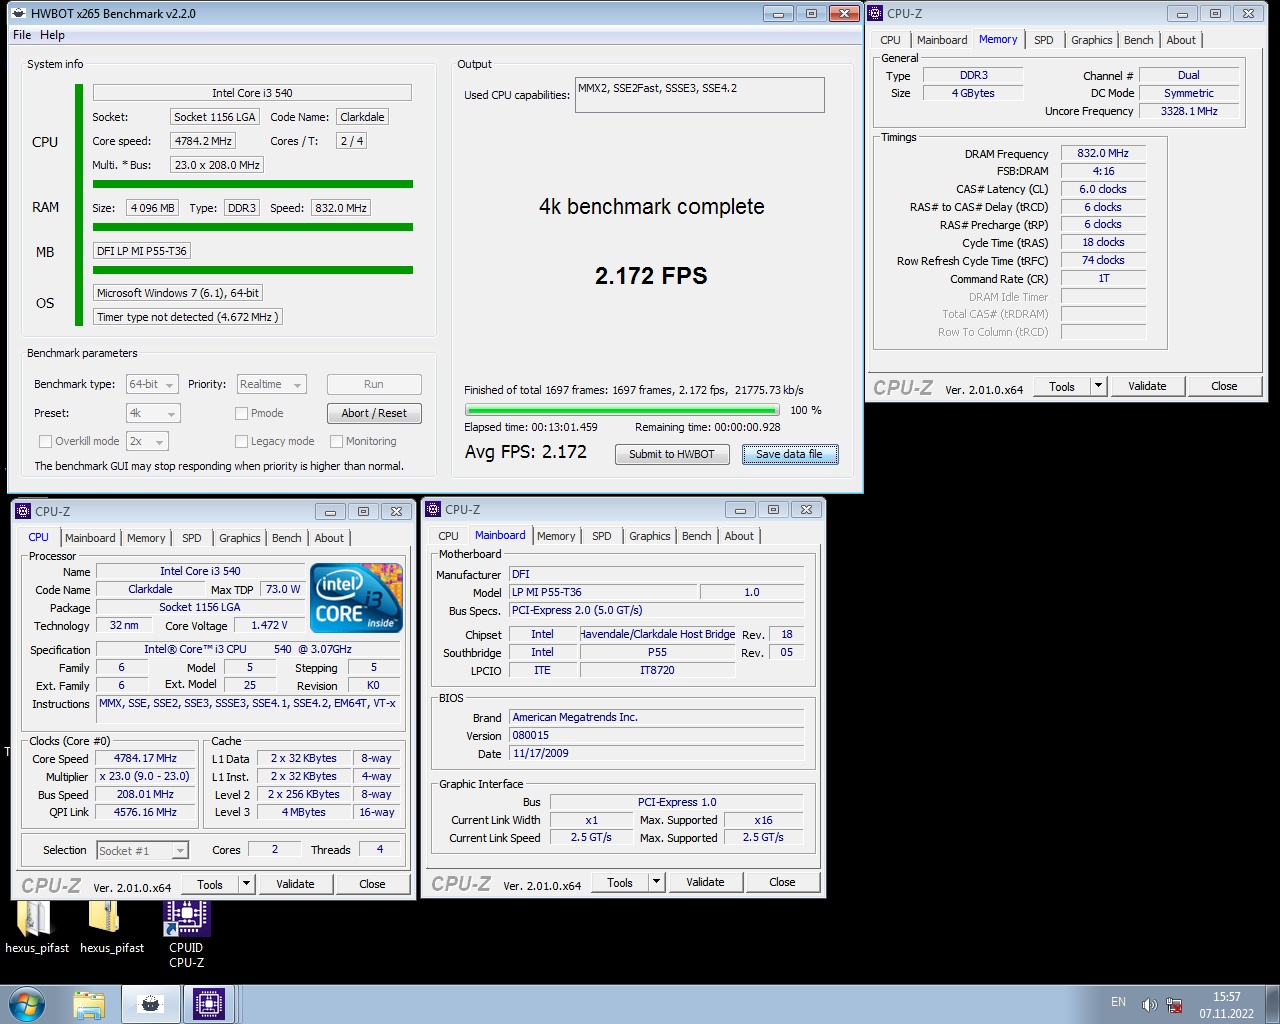Click Validate in CPU-Z Memory window
Viewport: 1280px width, 1024px height.
(x=1147, y=386)
